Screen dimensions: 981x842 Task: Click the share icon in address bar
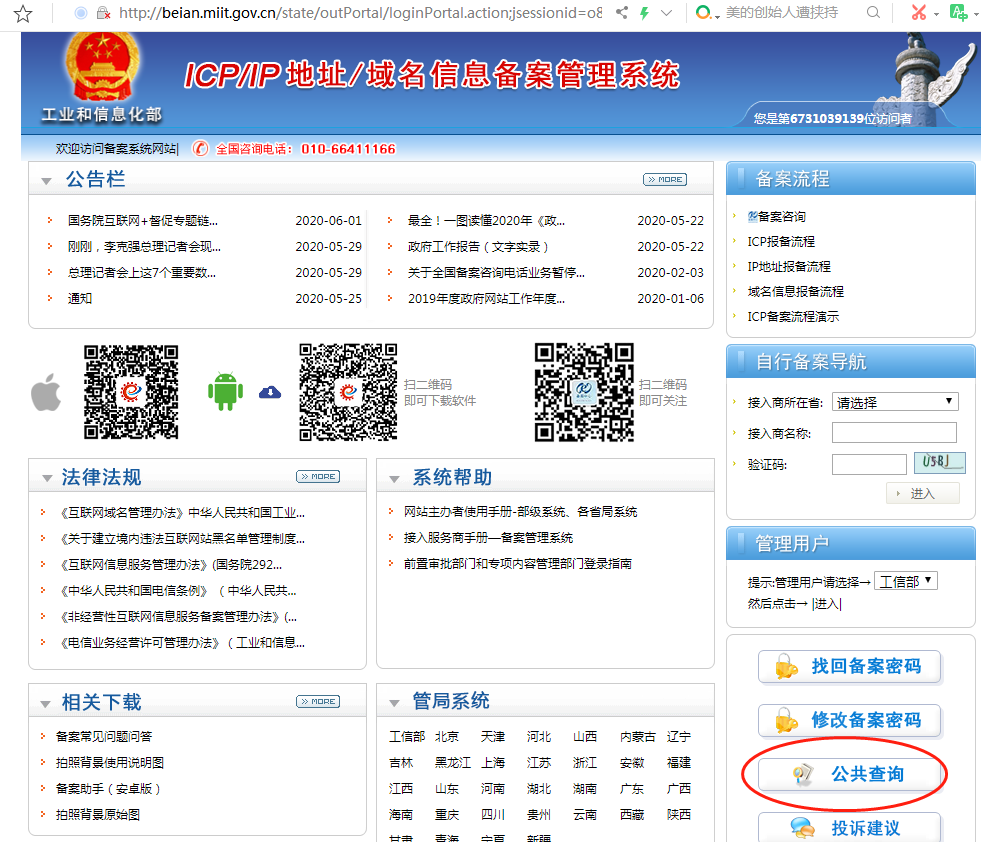621,13
